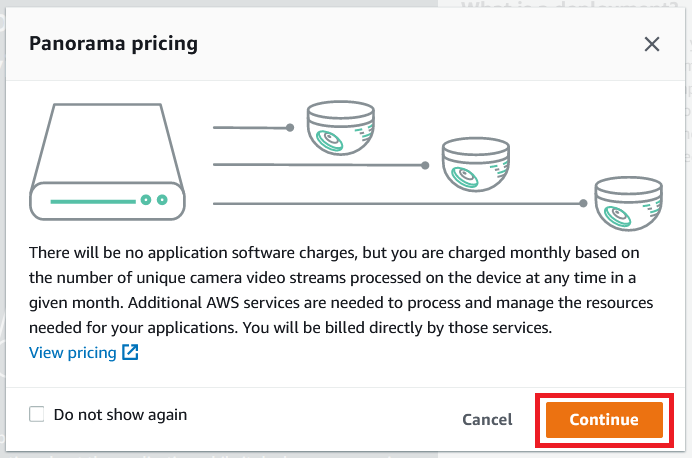Click the Panorama appliance device illustration
692x458 pixels.
tap(107, 161)
